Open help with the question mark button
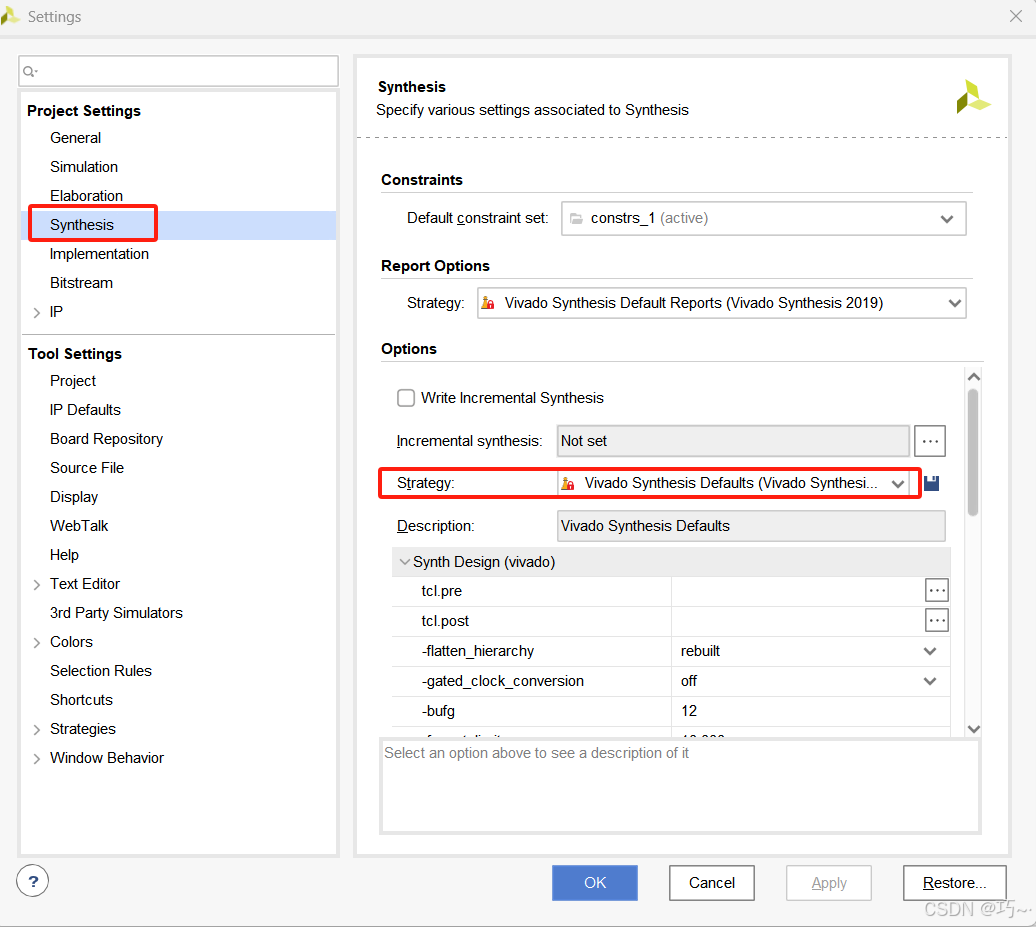Screen dimensions: 1036x927 pos(33,881)
